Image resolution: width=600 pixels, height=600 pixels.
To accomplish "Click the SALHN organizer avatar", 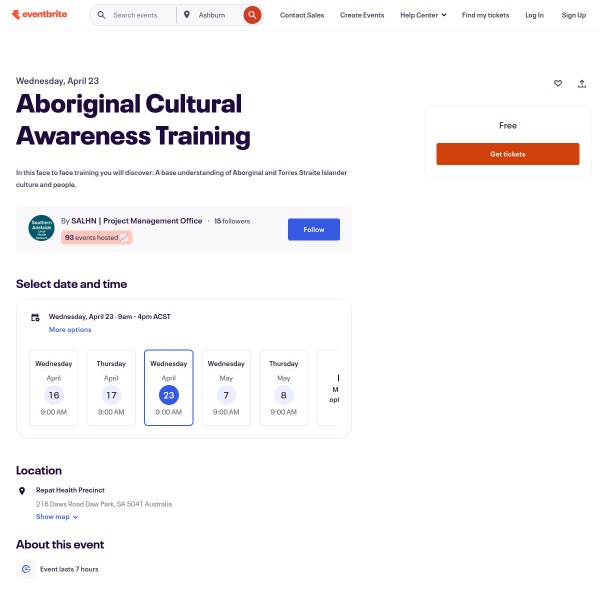I will 41,228.
